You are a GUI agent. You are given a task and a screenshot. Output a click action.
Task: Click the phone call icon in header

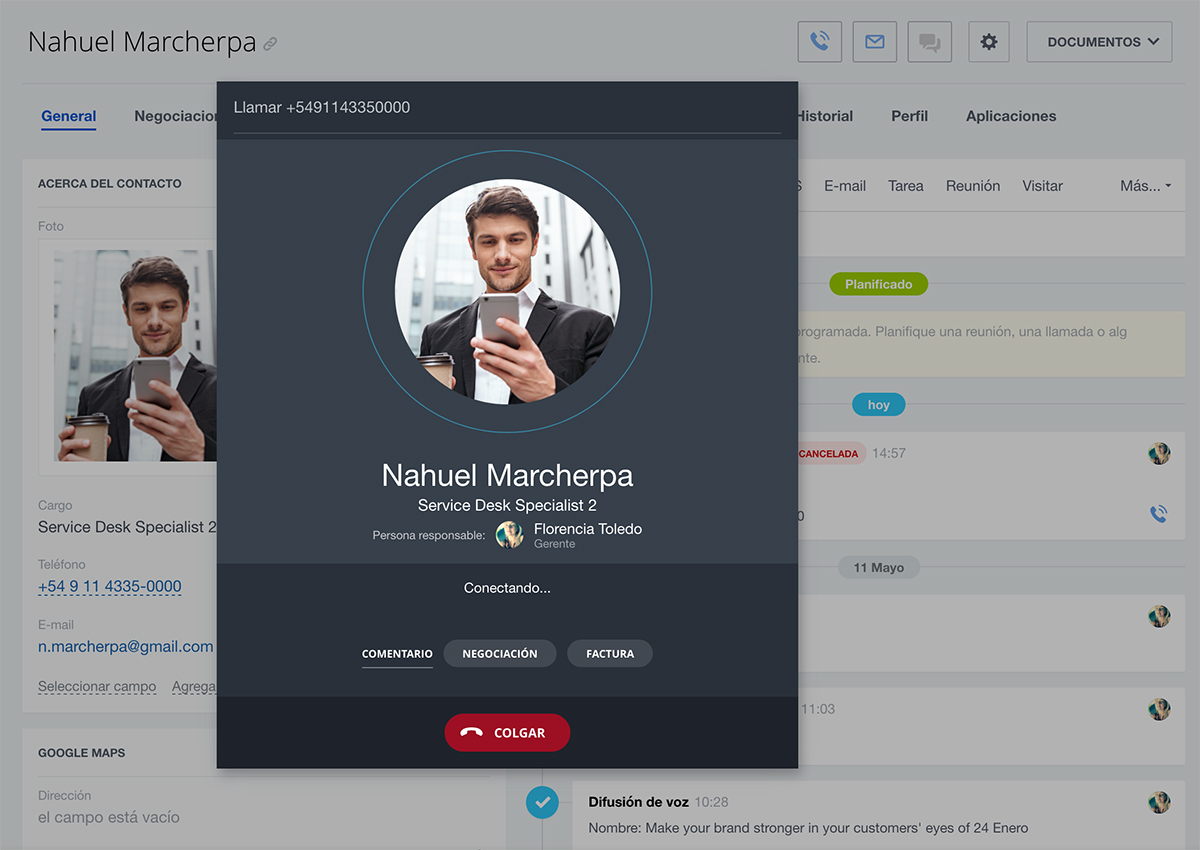[819, 42]
